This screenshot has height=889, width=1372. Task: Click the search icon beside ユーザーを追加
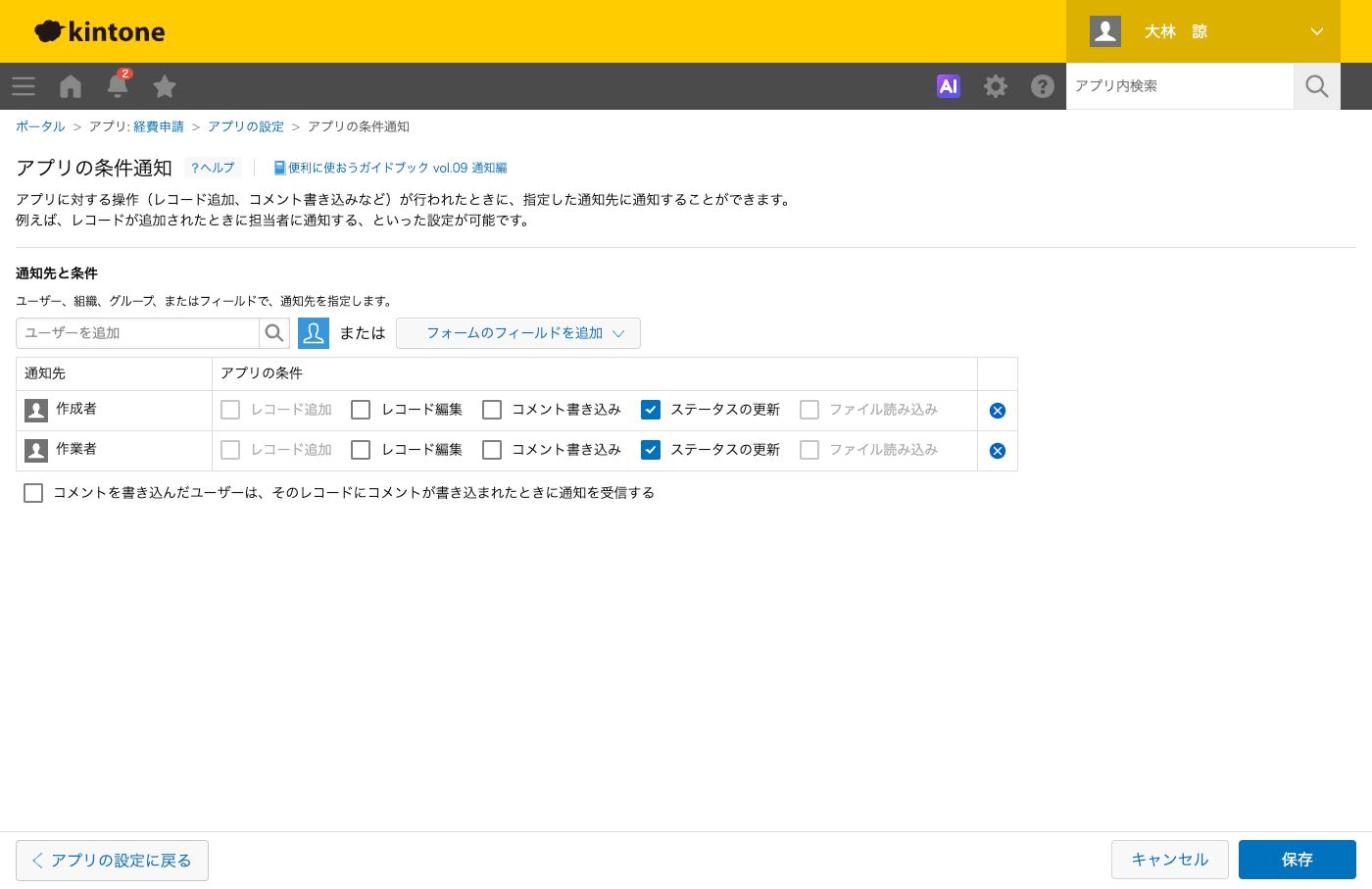pyautogui.click(x=274, y=333)
